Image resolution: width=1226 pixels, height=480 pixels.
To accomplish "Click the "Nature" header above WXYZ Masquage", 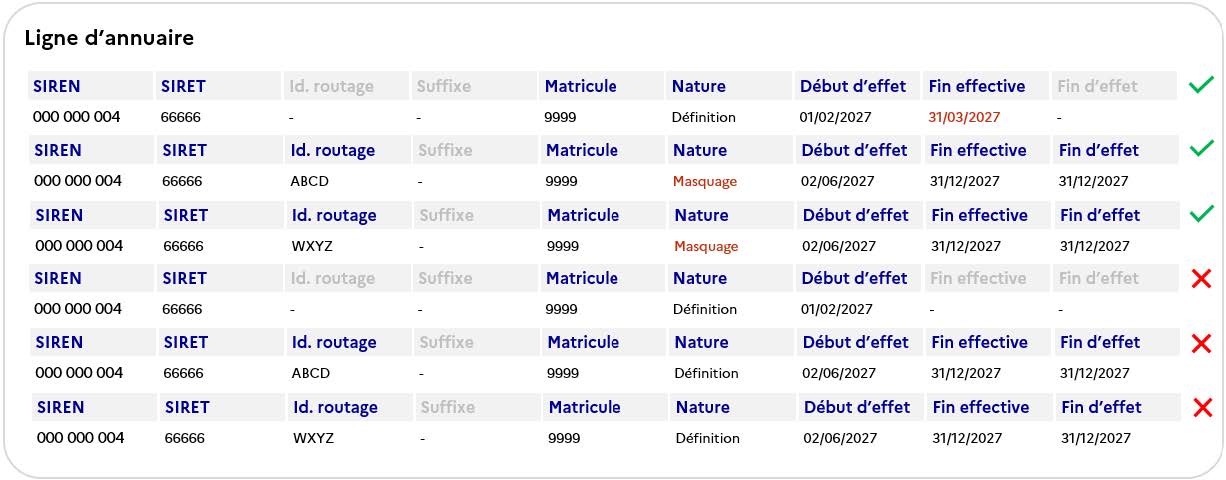I will point(701,215).
